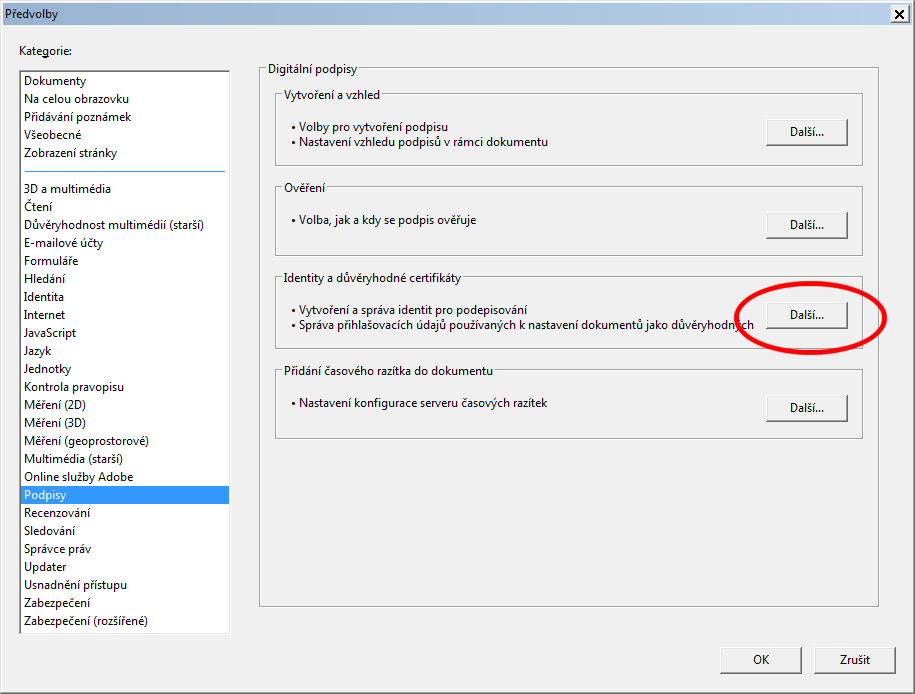The image size is (915, 694).
Task: Confirm preferences with OK button
Action: (x=761, y=660)
